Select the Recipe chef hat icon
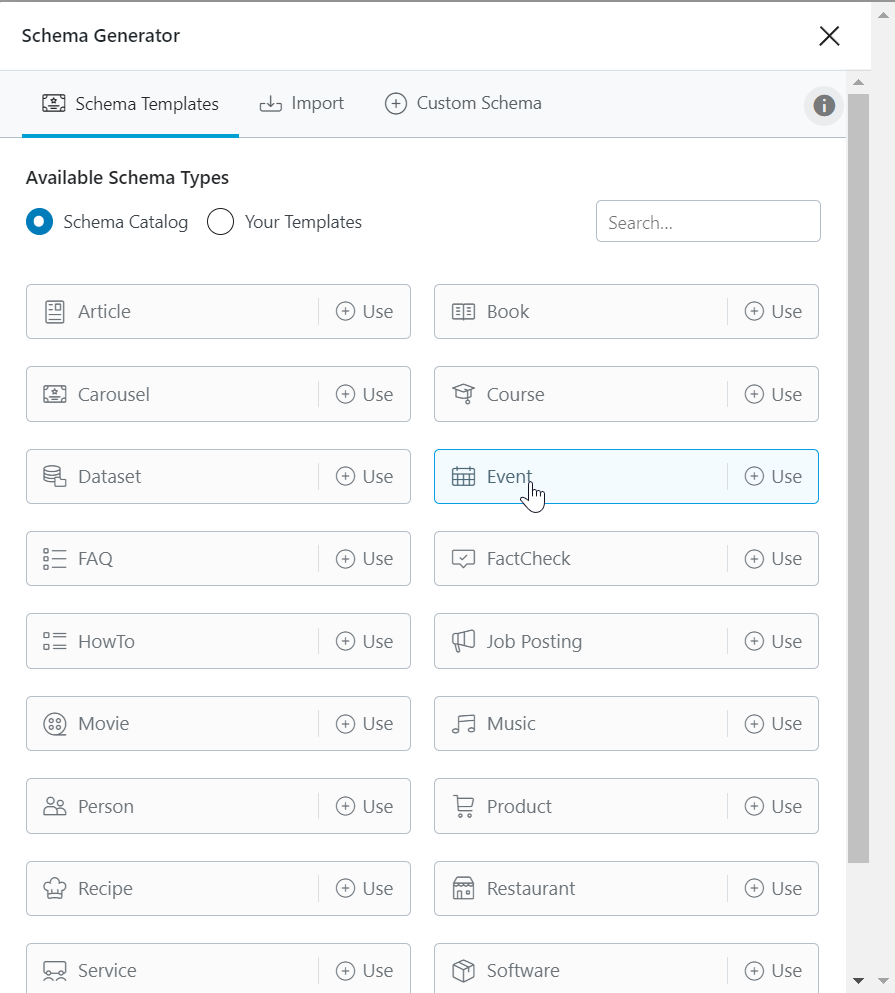Viewport: 895px width, 993px height. pos(55,888)
